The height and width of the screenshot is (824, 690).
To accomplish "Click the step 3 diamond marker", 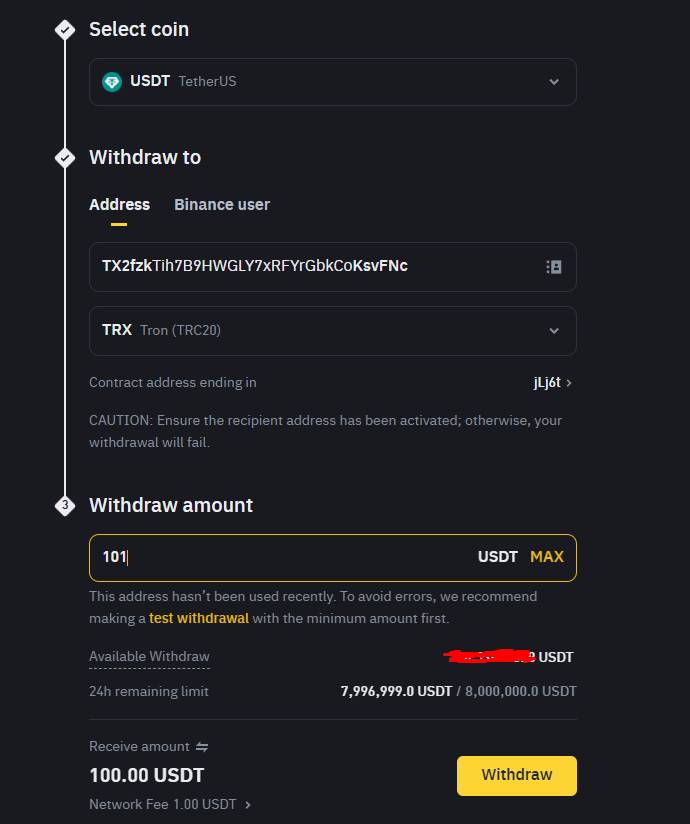I will pos(65,506).
